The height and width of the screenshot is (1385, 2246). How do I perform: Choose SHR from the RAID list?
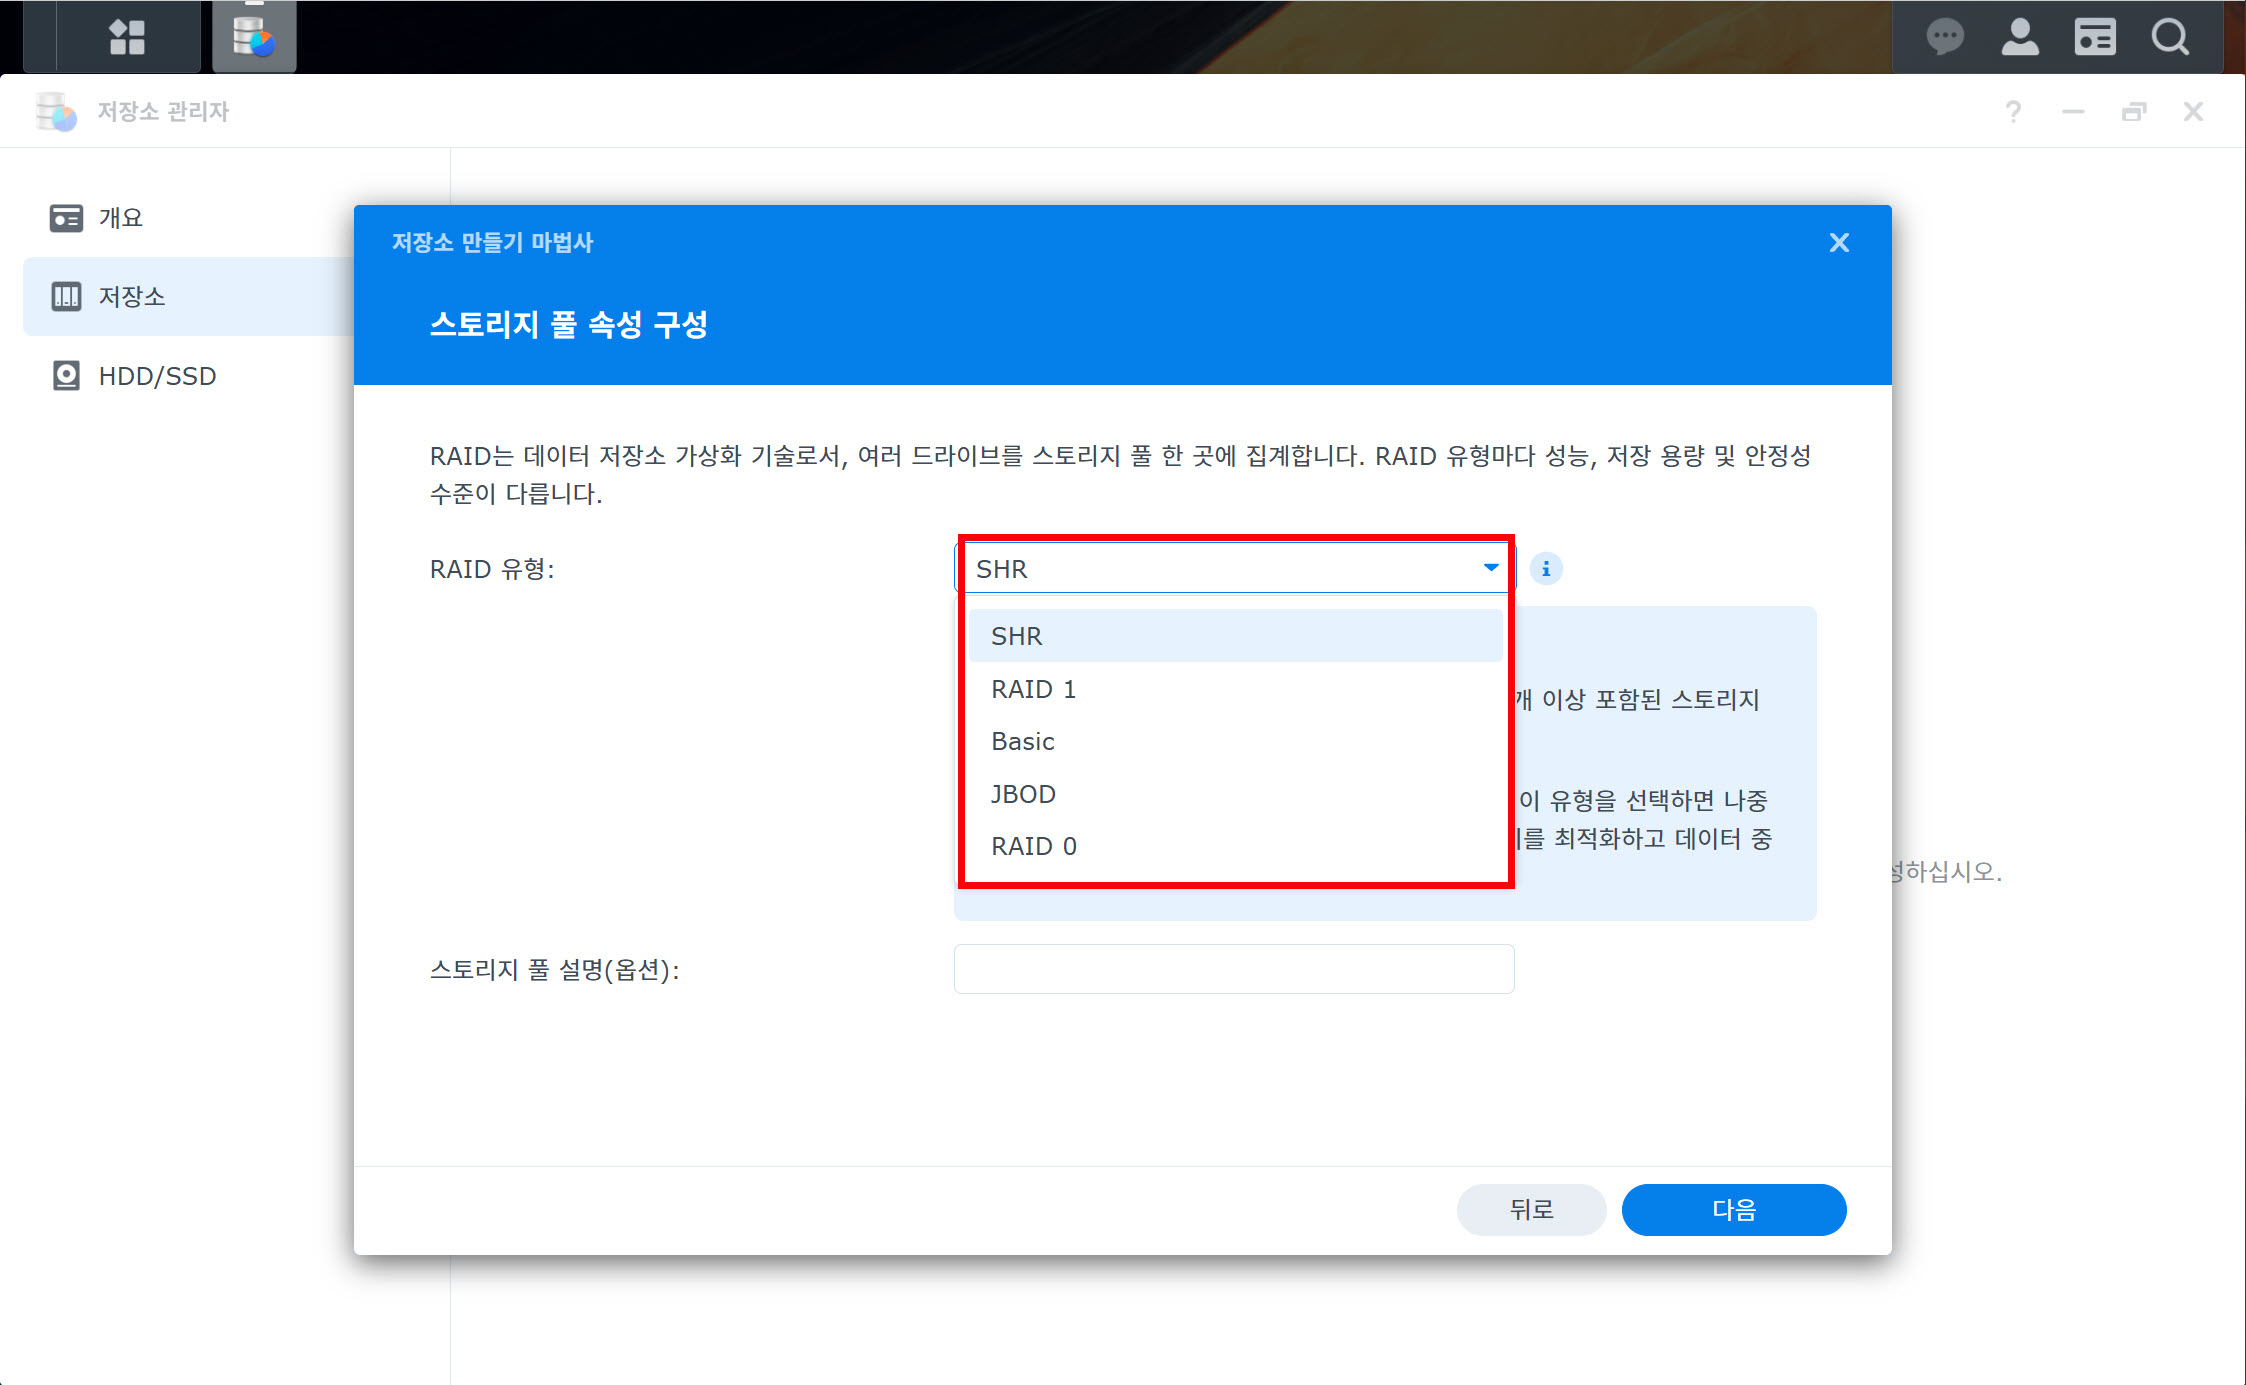[1016, 636]
